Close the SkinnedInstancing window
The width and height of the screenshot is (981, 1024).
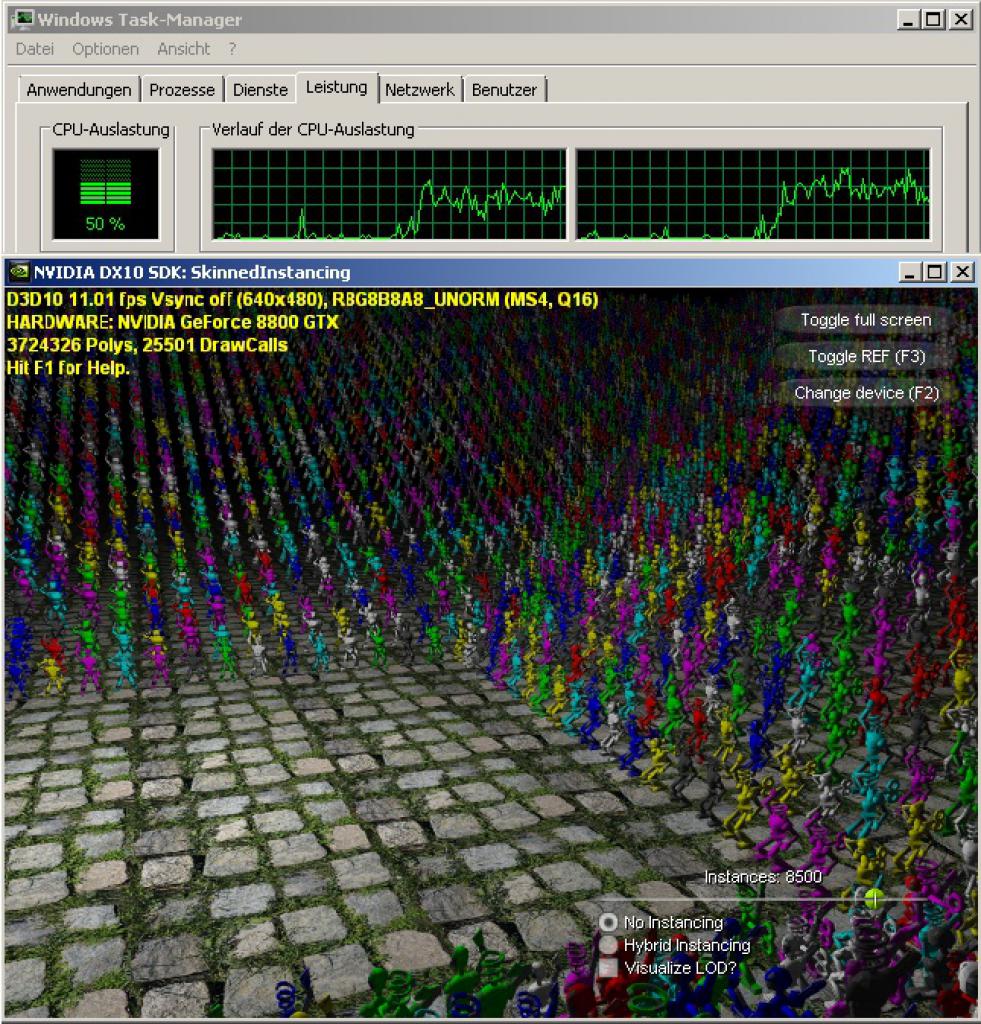coord(963,272)
